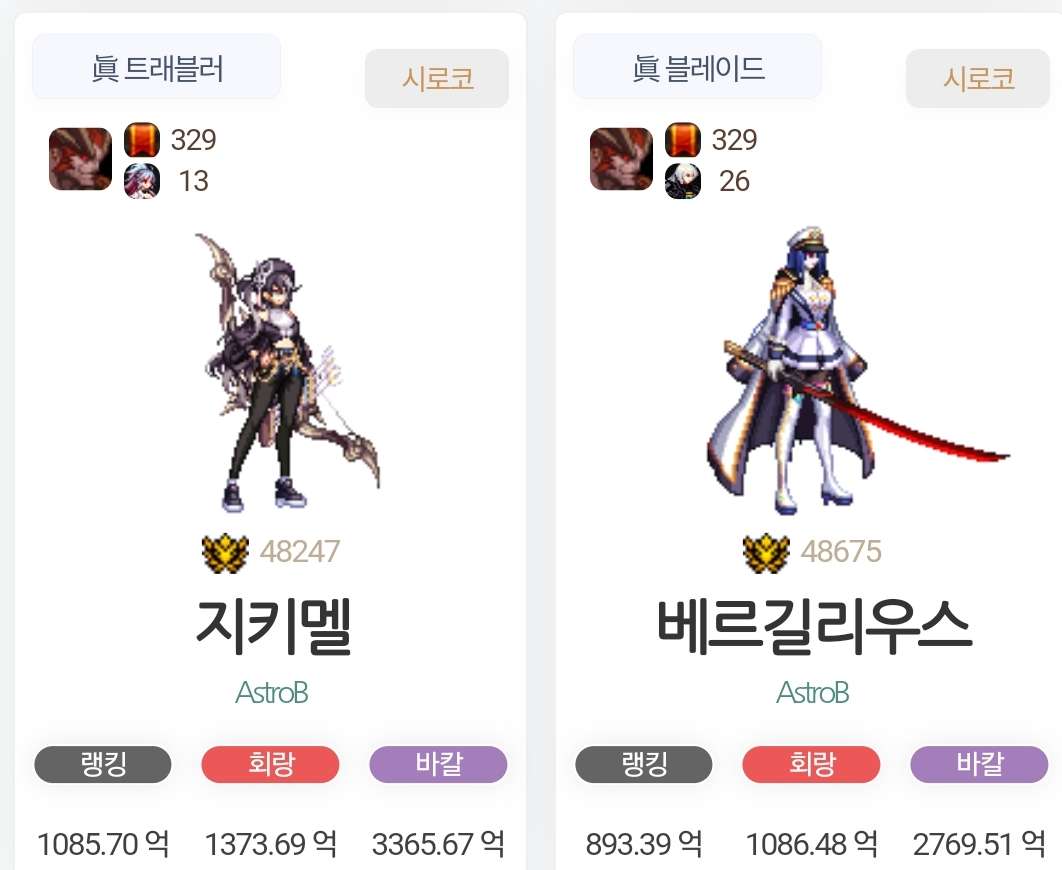
Task: Open the 眞 블레이드 class label
Action: [x=698, y=67]
